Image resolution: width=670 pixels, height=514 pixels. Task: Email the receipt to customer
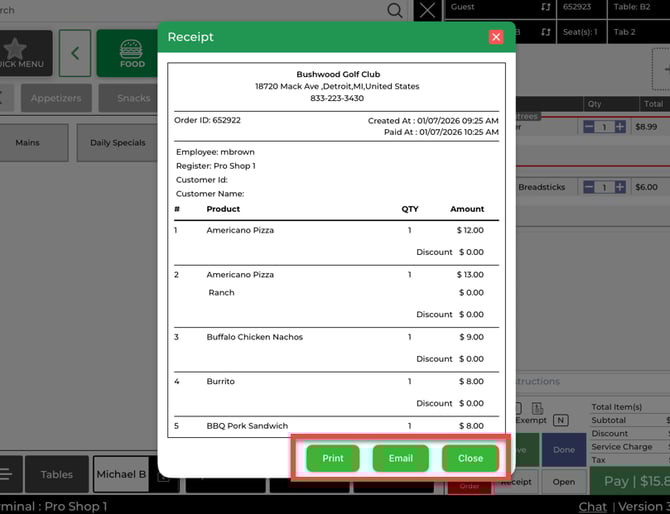pos(400,458)
